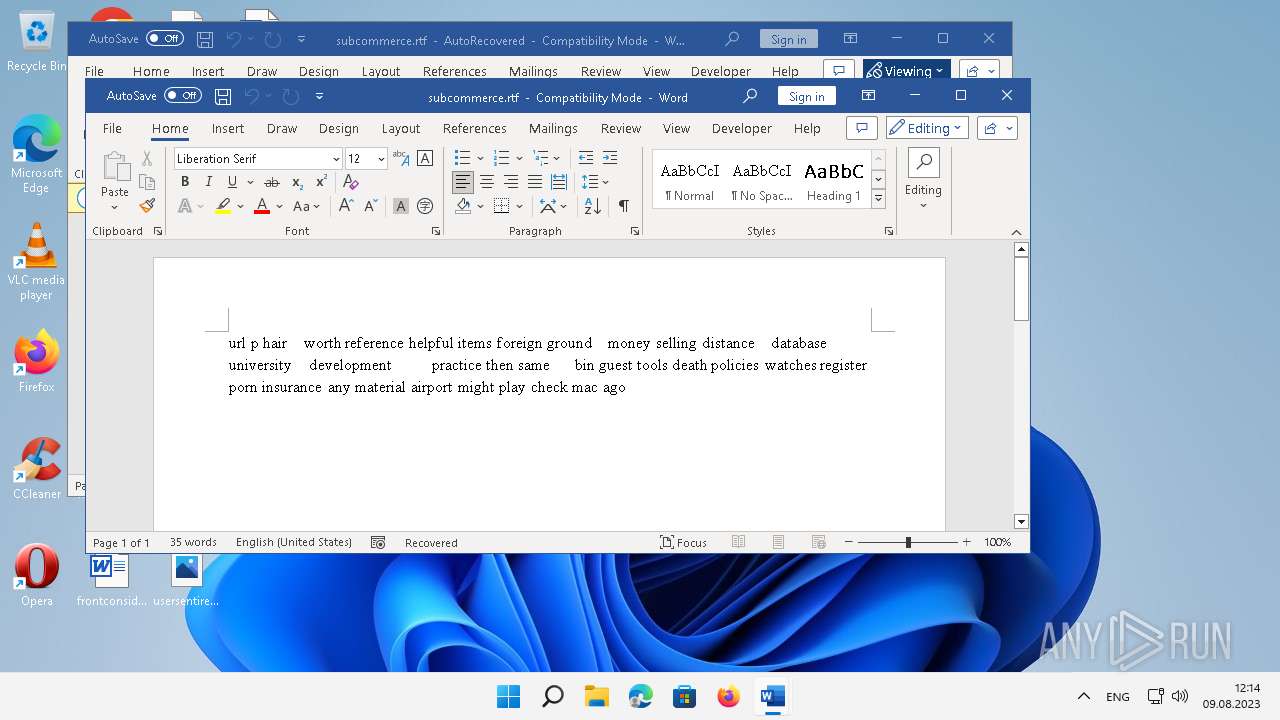The width and height of the screenshot is (1280, 720).
Task: Switch to Read Mode view
Action: click(739, 542)
